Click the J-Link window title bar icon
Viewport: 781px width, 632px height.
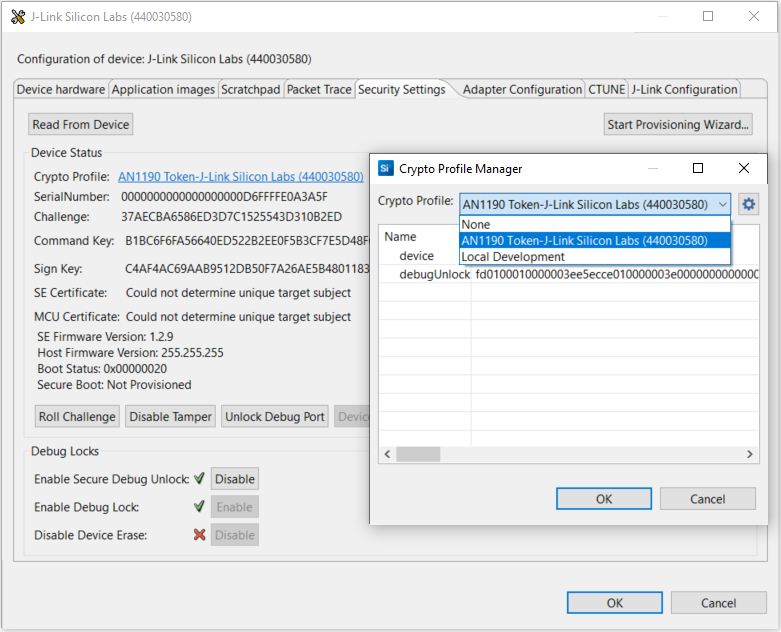[17, 17]
